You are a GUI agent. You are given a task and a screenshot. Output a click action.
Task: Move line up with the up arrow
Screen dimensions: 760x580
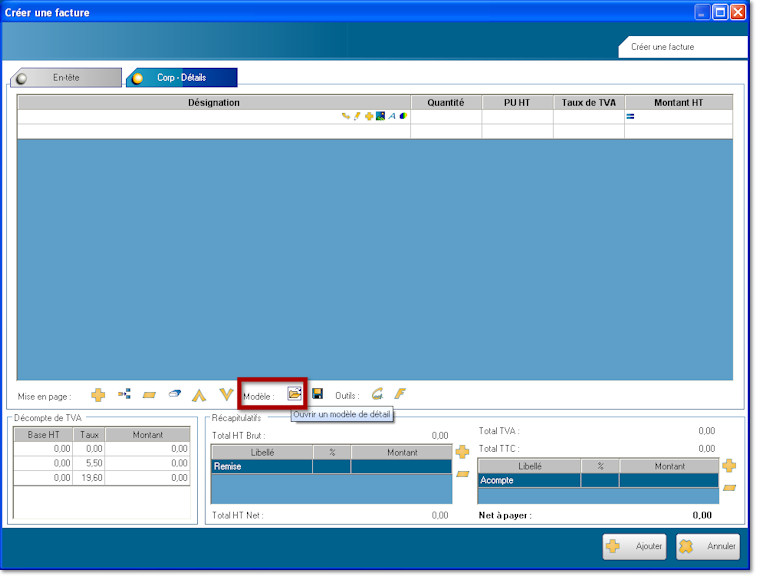(199, 395)
